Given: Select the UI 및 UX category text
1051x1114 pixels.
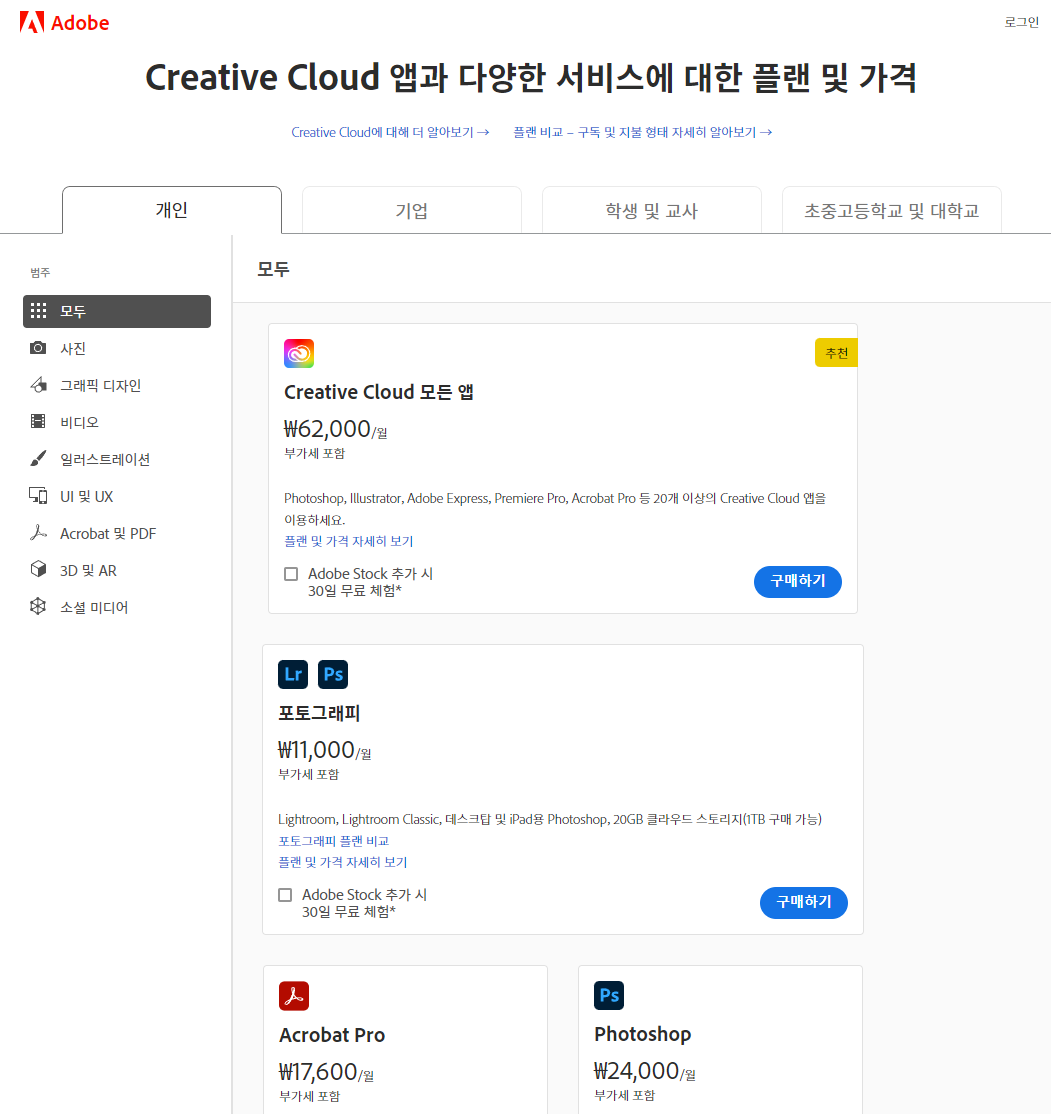Looking at the screenshot, I should pyautogui.click(x=87, y=496).
